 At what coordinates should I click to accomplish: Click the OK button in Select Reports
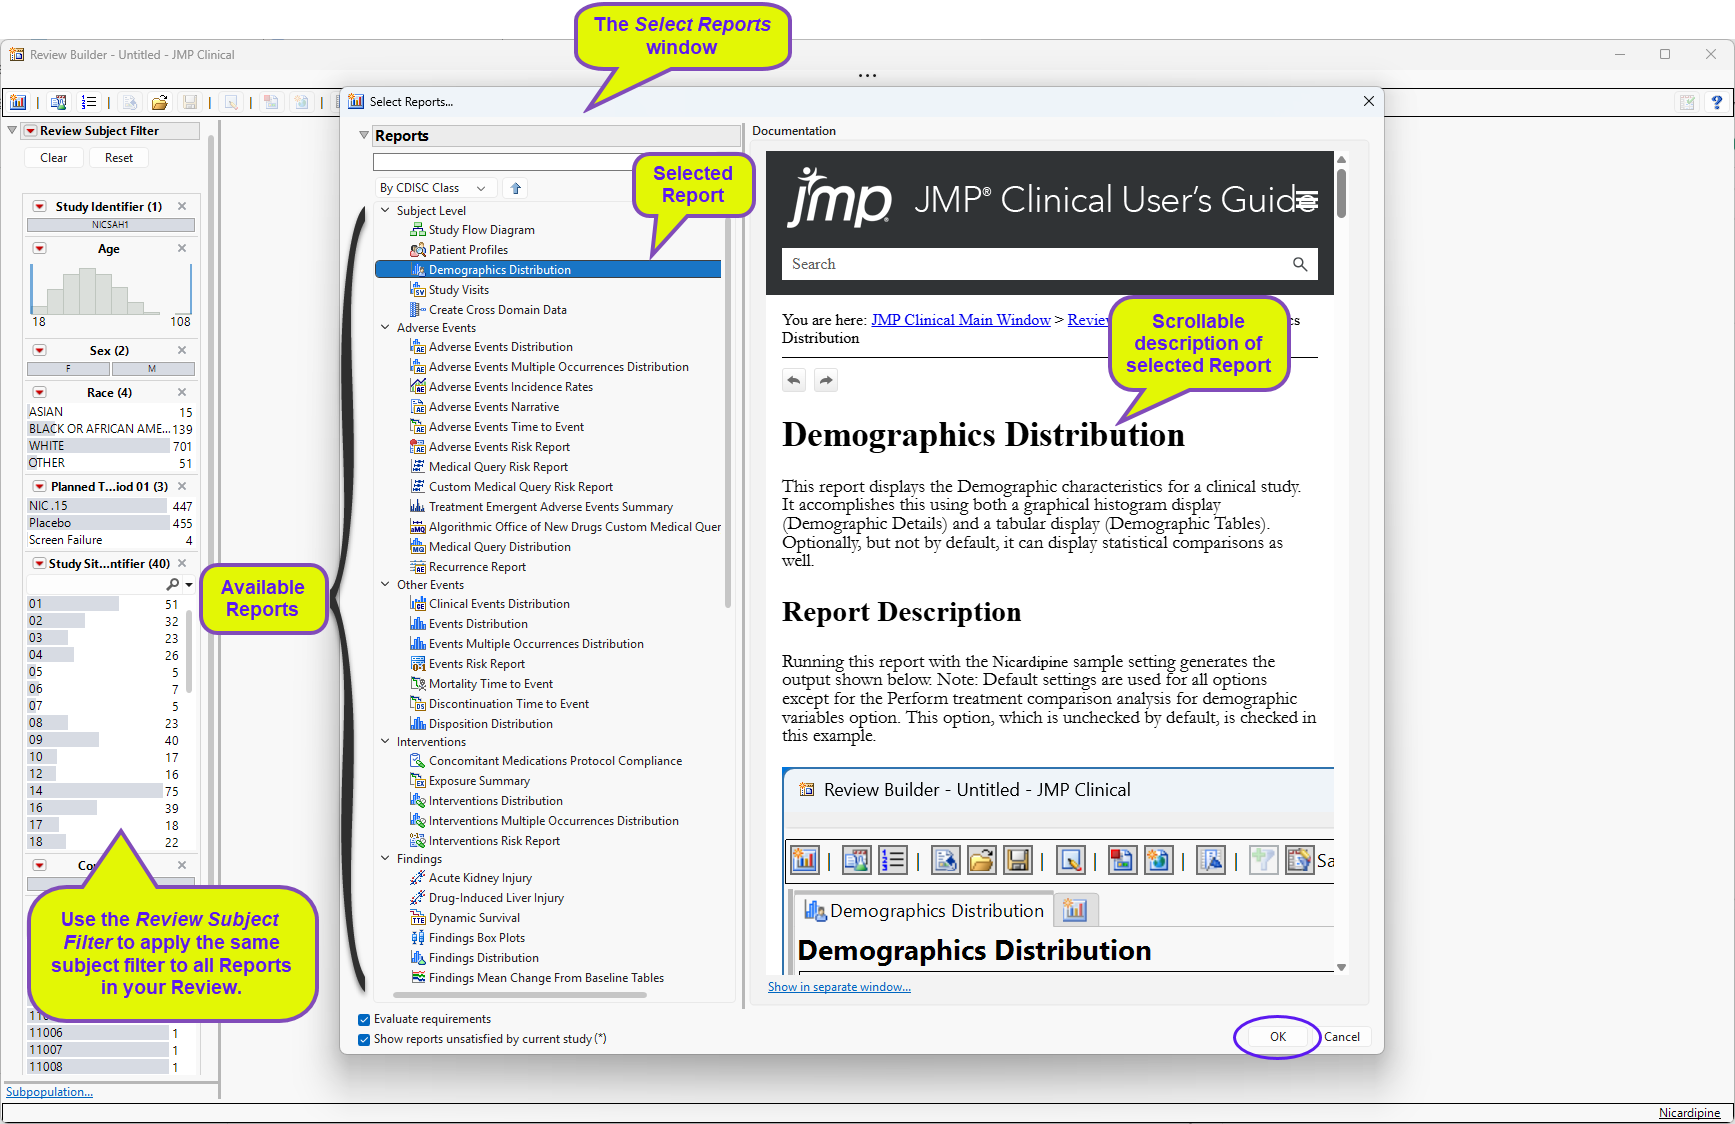pyautogui.click(x=1278, y=1037)
